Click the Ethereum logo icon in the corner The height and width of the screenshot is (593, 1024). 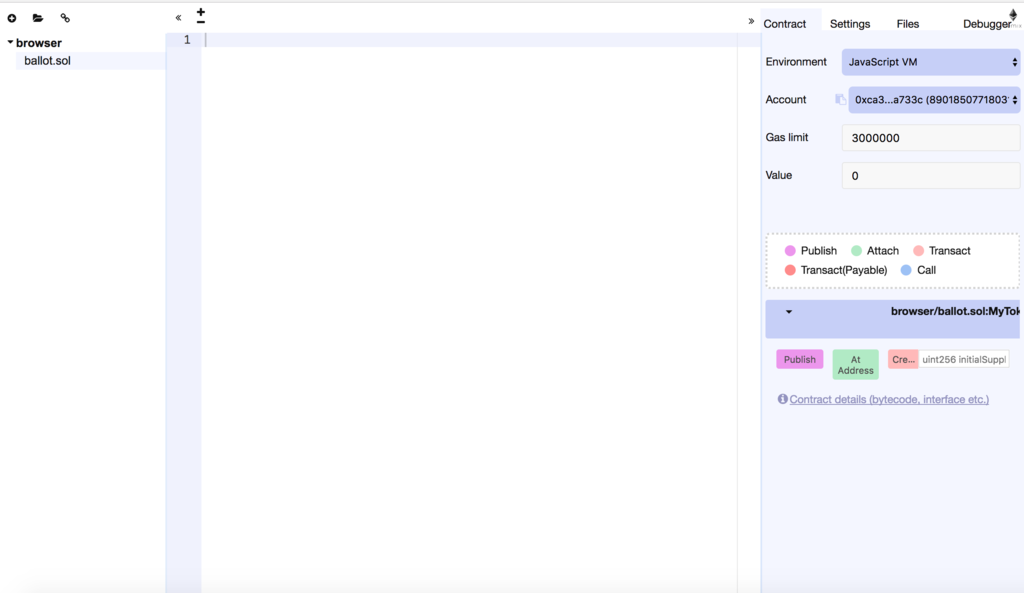[x=1013, y=16]
